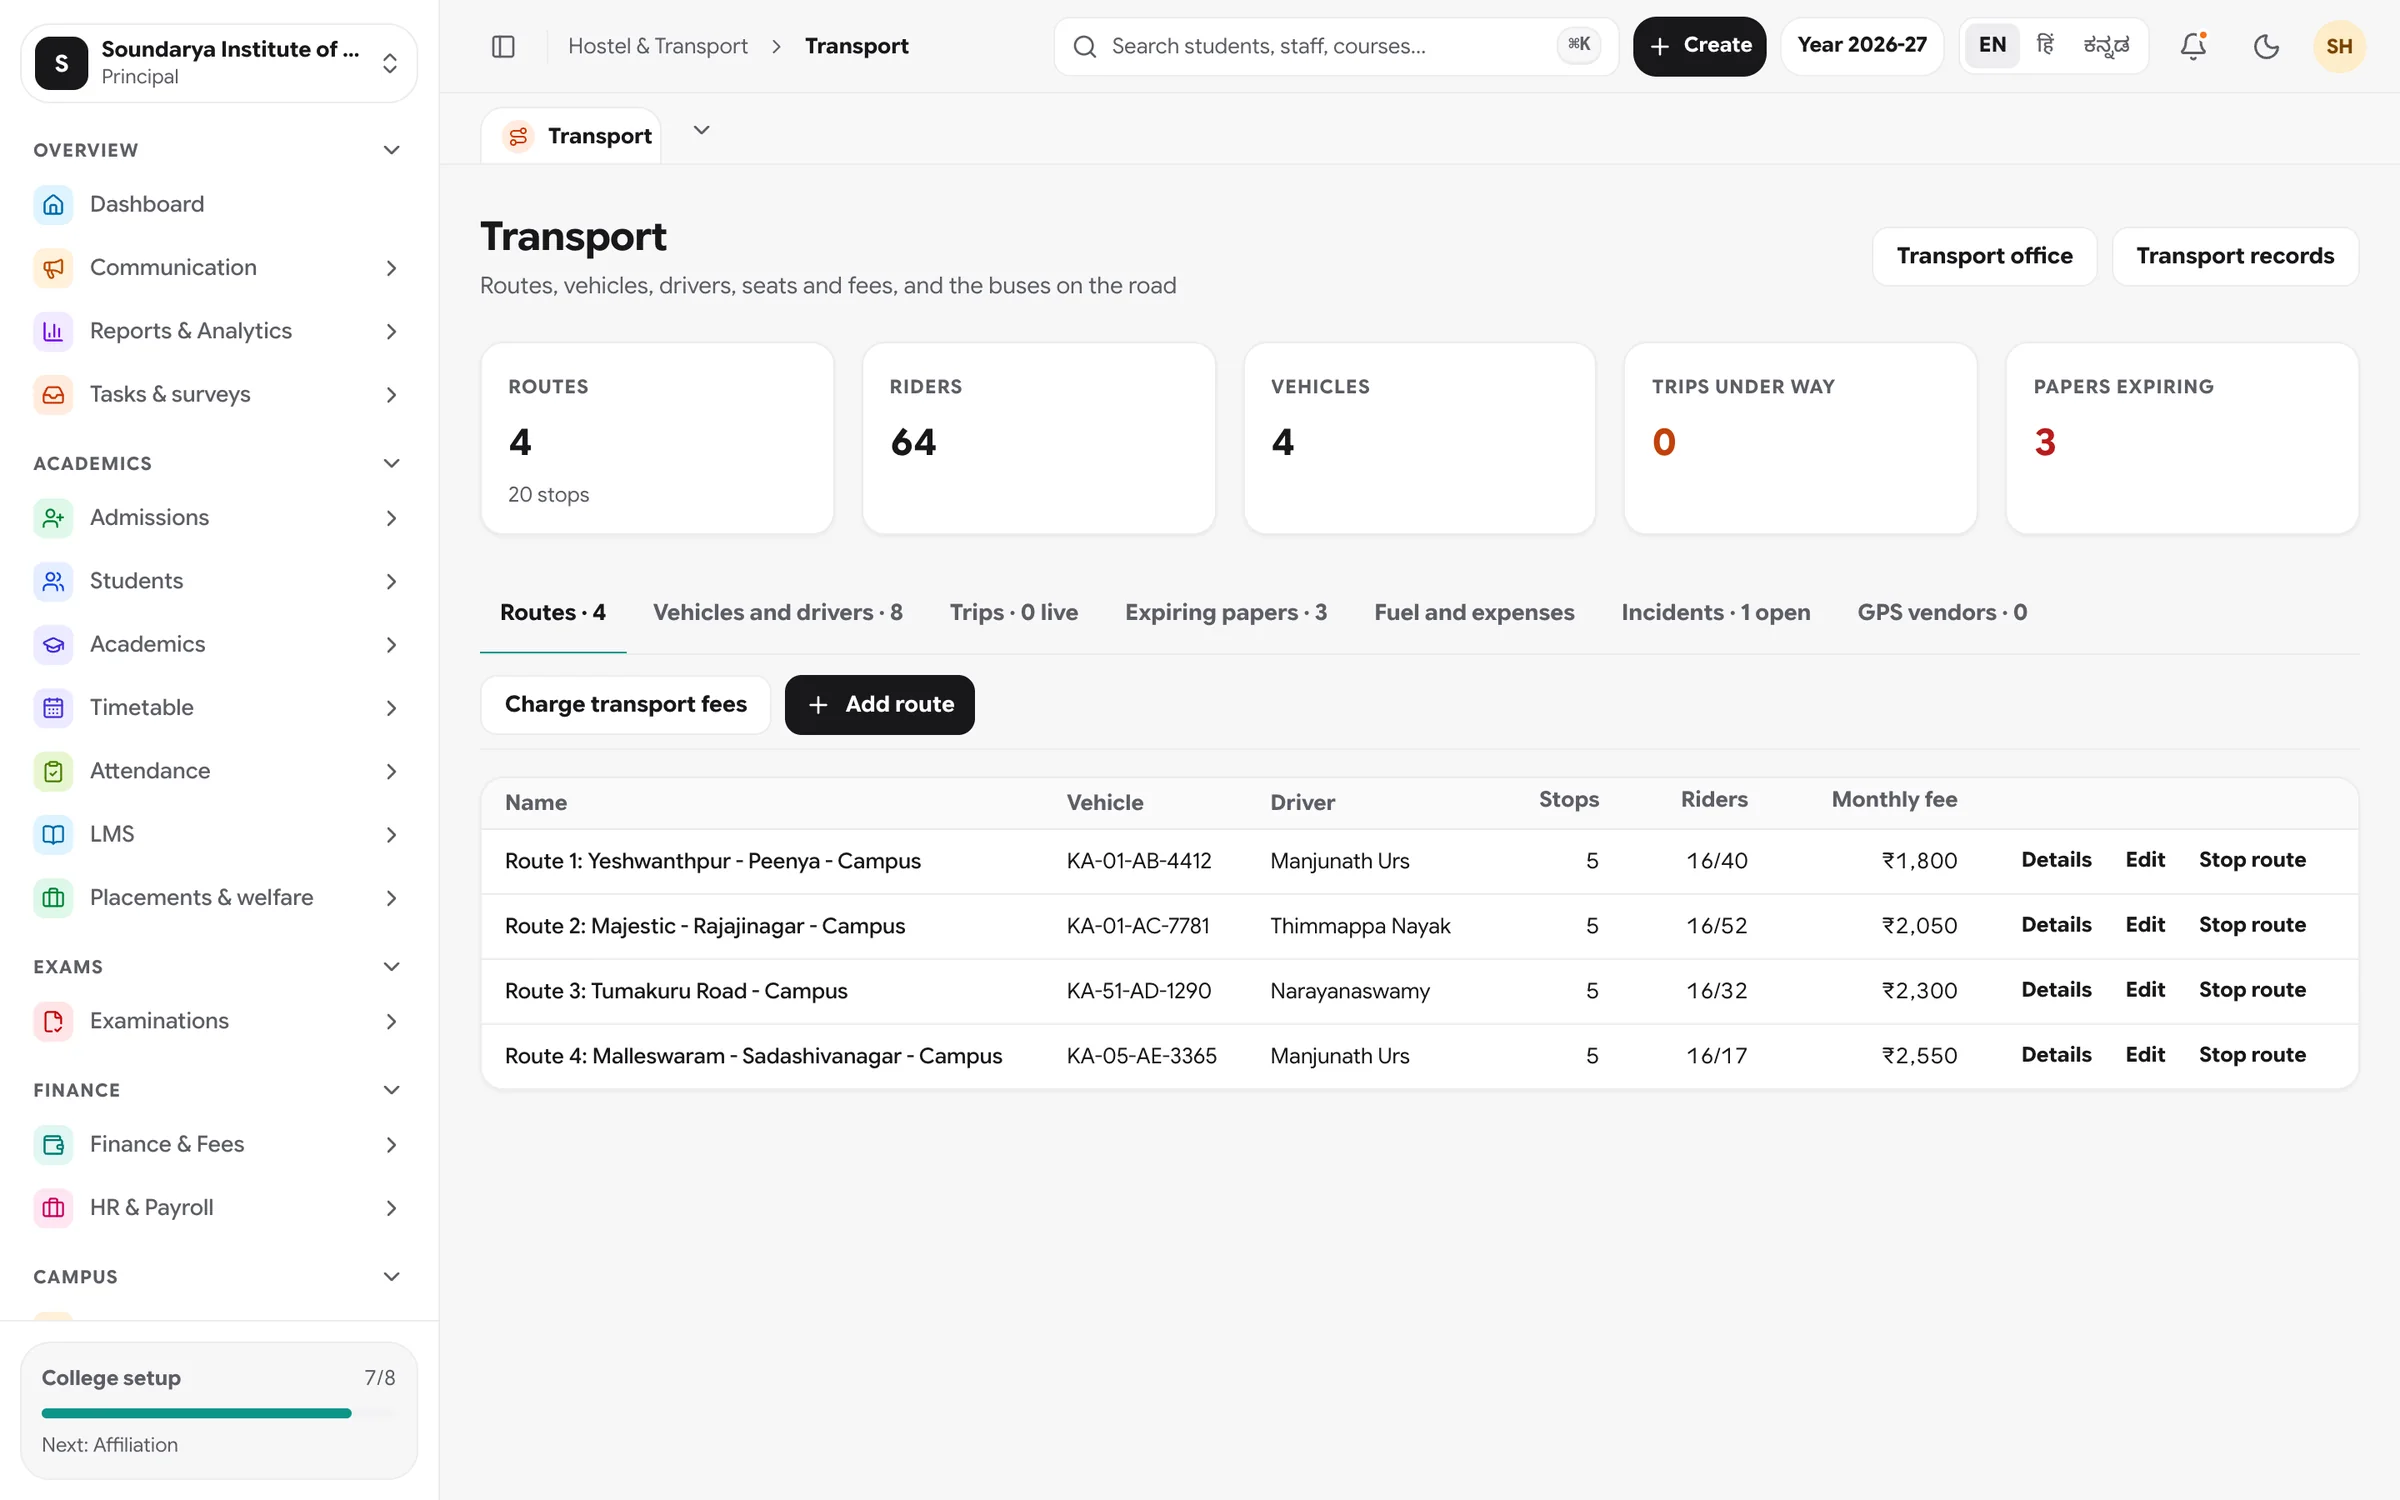
Task: Switch to dark mode moon icon
Action: [2266, 46]
